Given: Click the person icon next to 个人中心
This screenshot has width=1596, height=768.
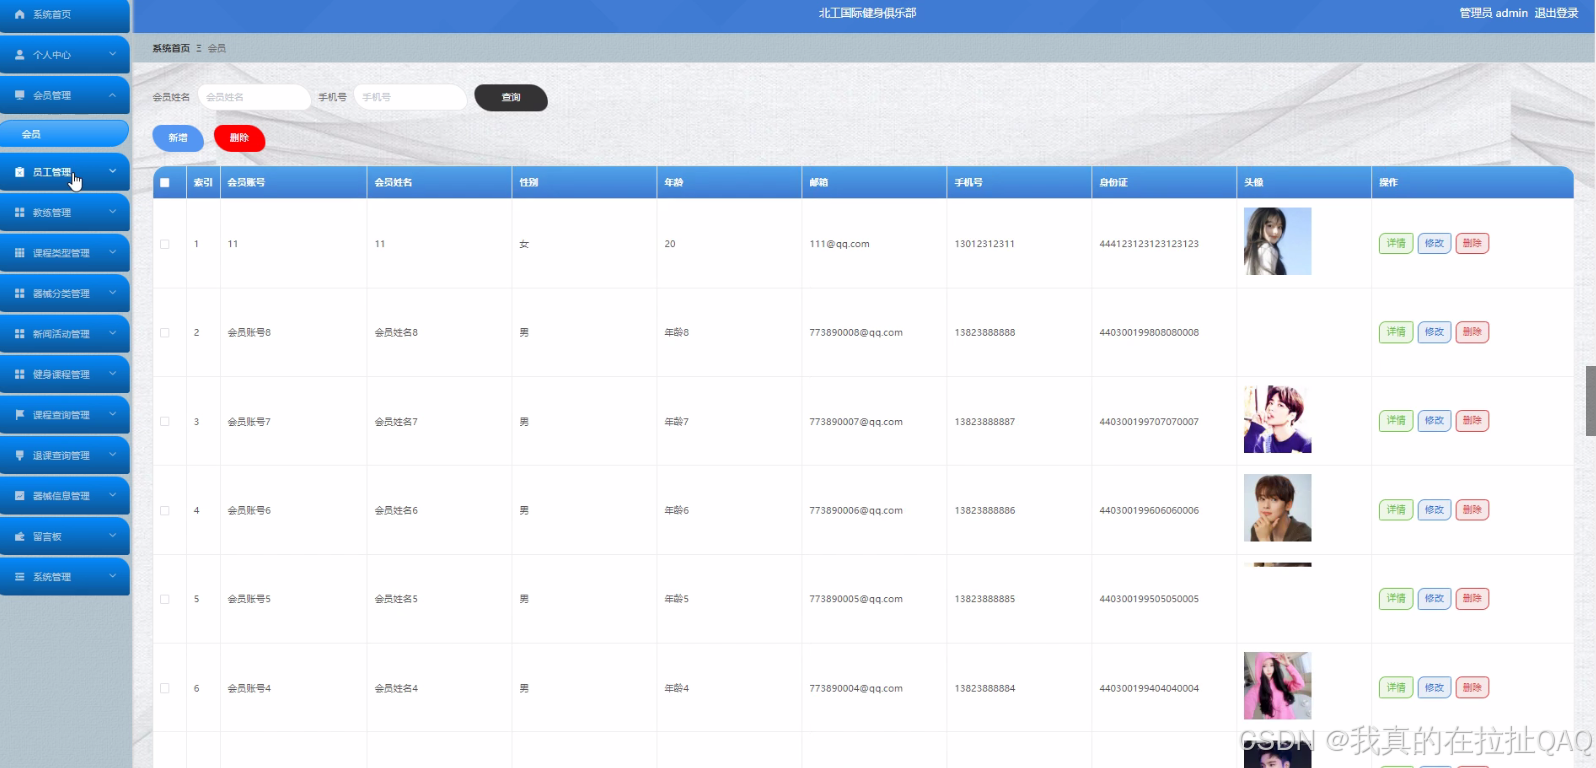Looking at the screenshot, I should tap(19, 55).
